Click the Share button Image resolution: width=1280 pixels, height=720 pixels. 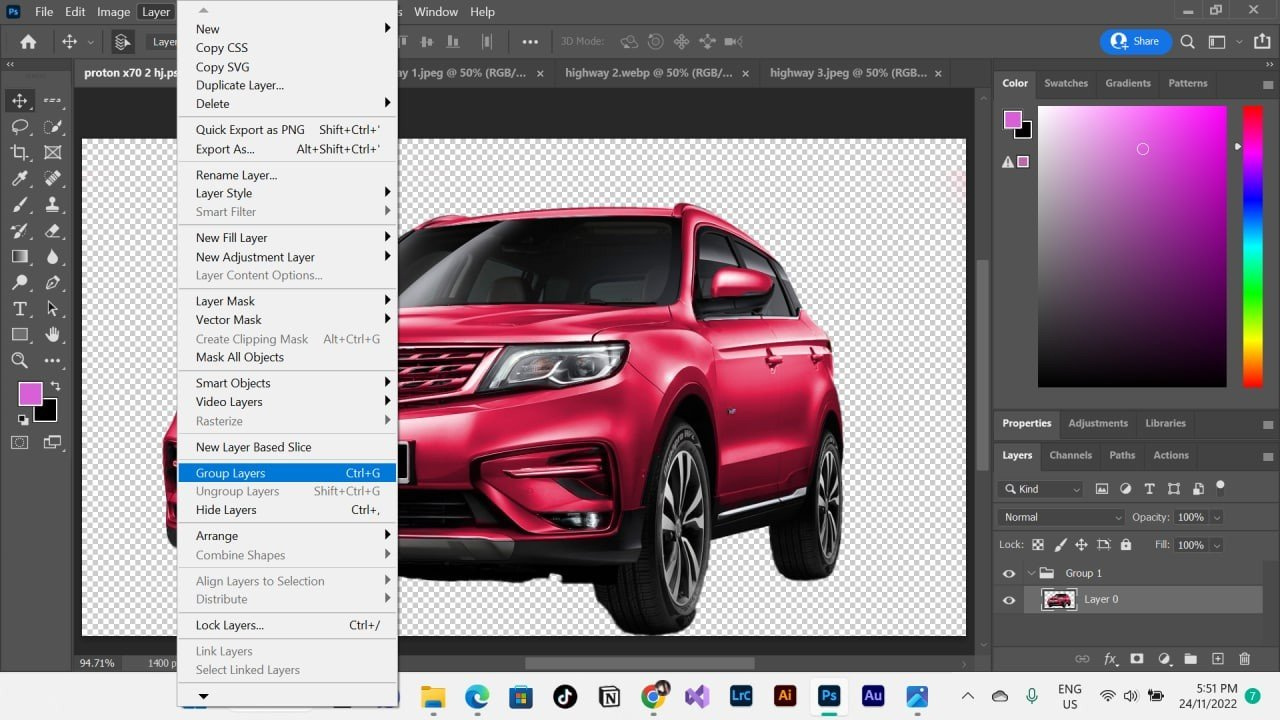pyautogui.click(x=1135, y=41)
